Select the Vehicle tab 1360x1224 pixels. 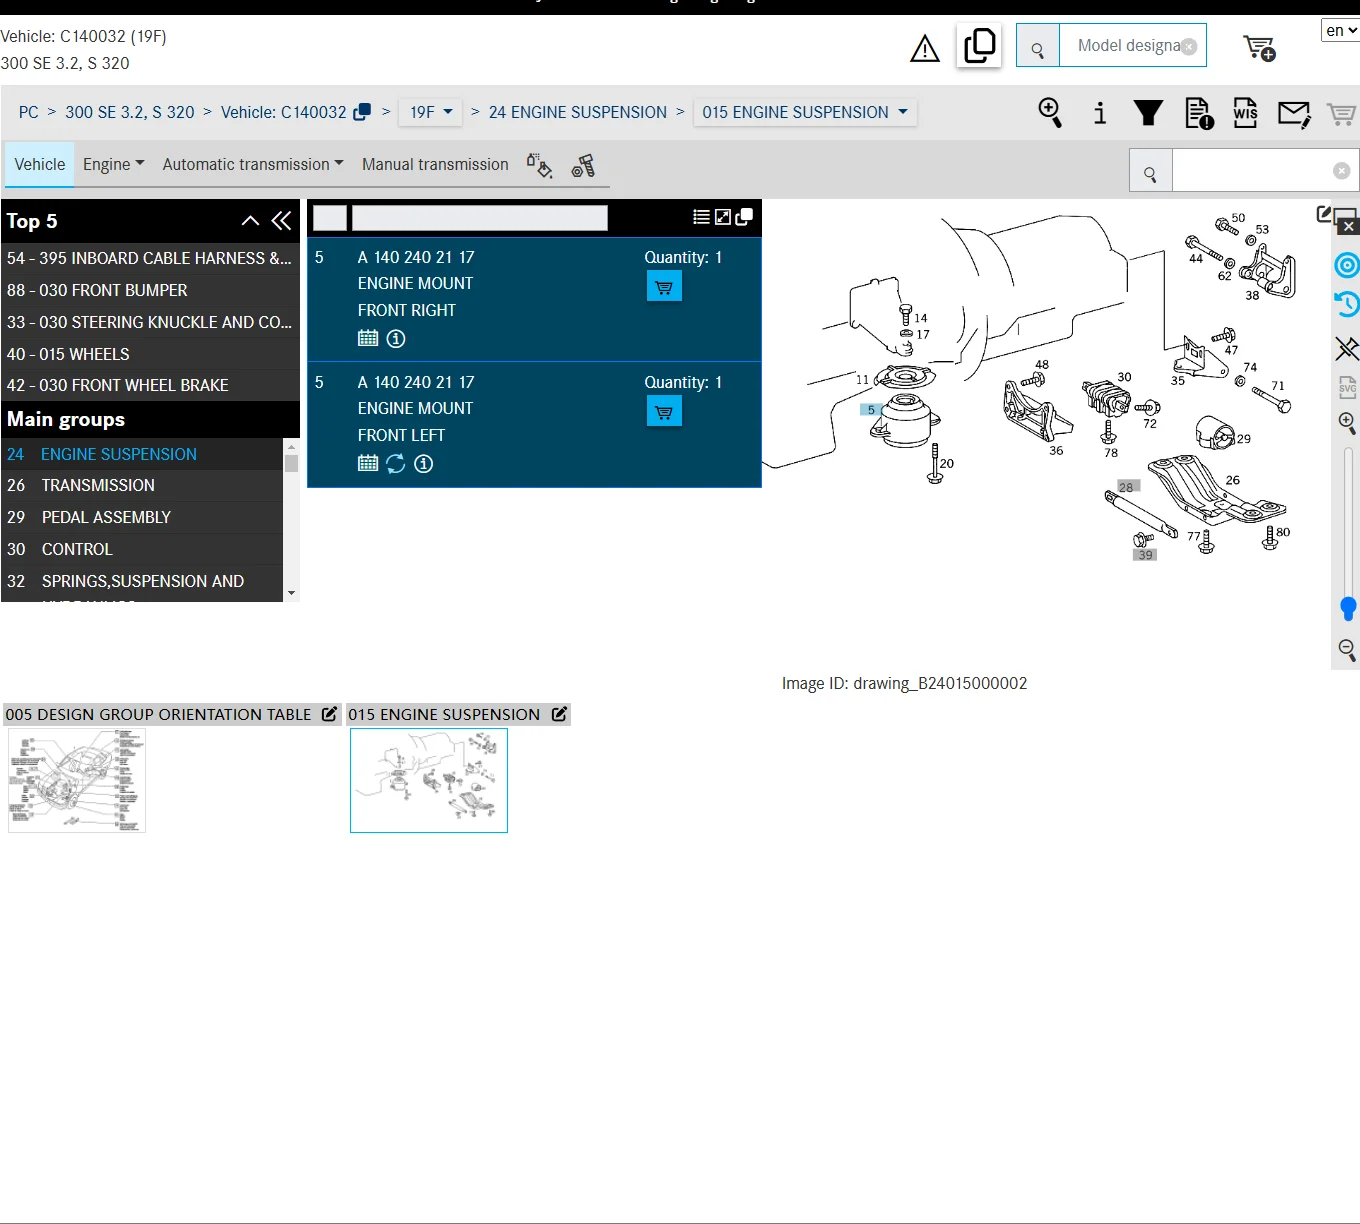click(40, 164)
